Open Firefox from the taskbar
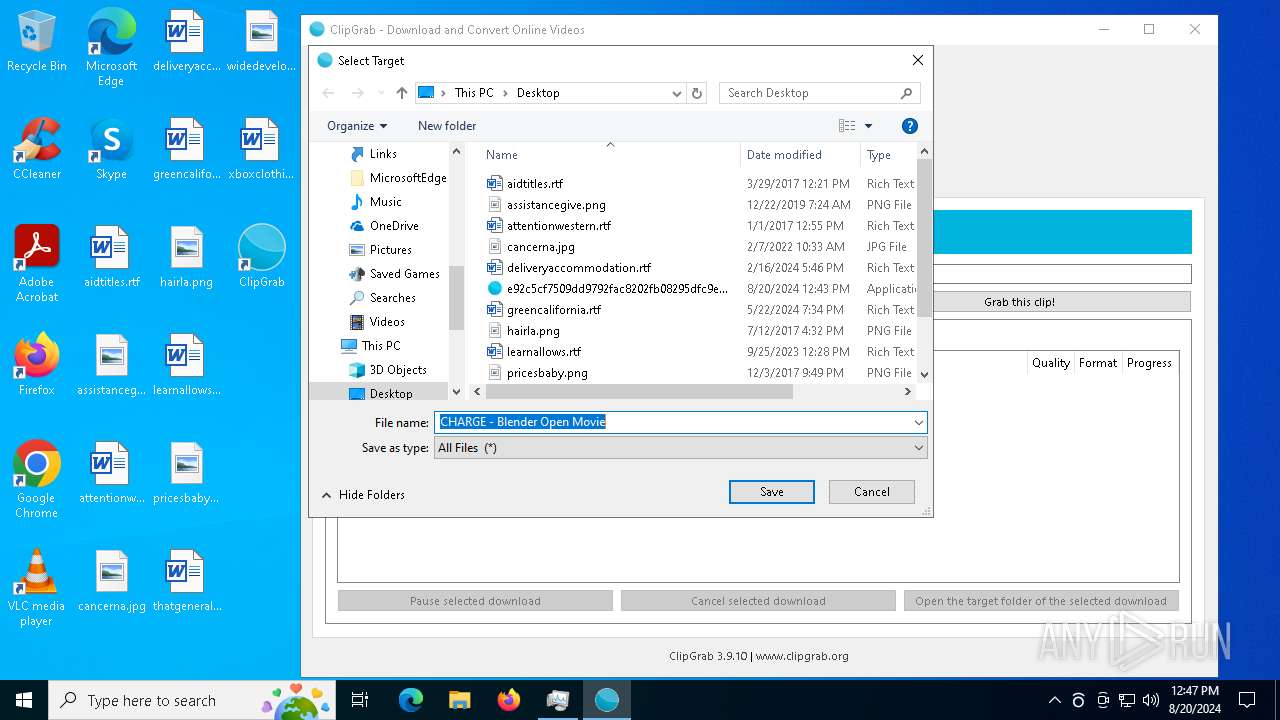Image resolution: width=1280 pixels, height=720 pixels. click(508, 700)
